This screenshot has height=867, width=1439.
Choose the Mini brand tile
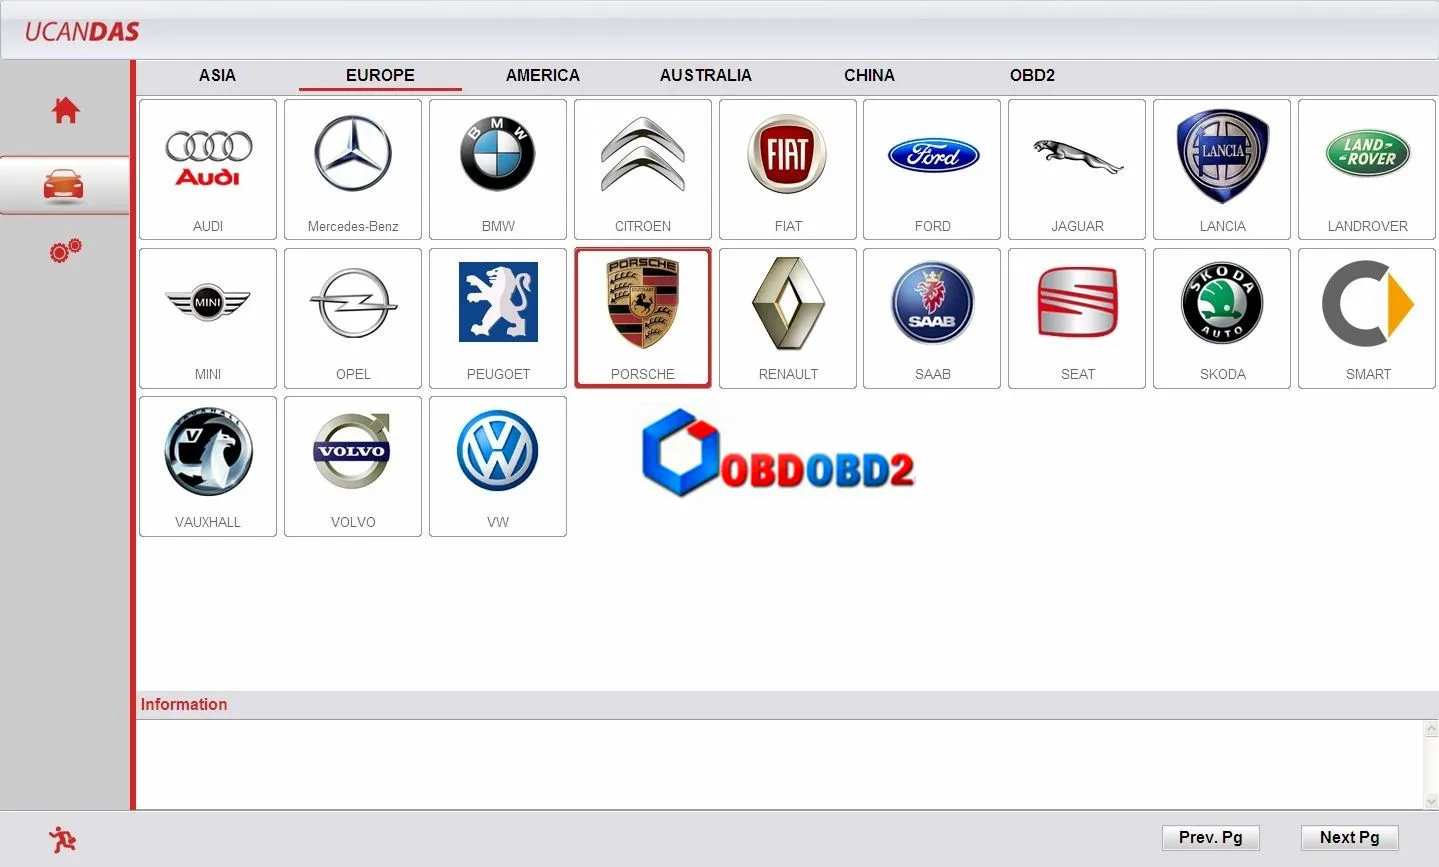point(208,318)
